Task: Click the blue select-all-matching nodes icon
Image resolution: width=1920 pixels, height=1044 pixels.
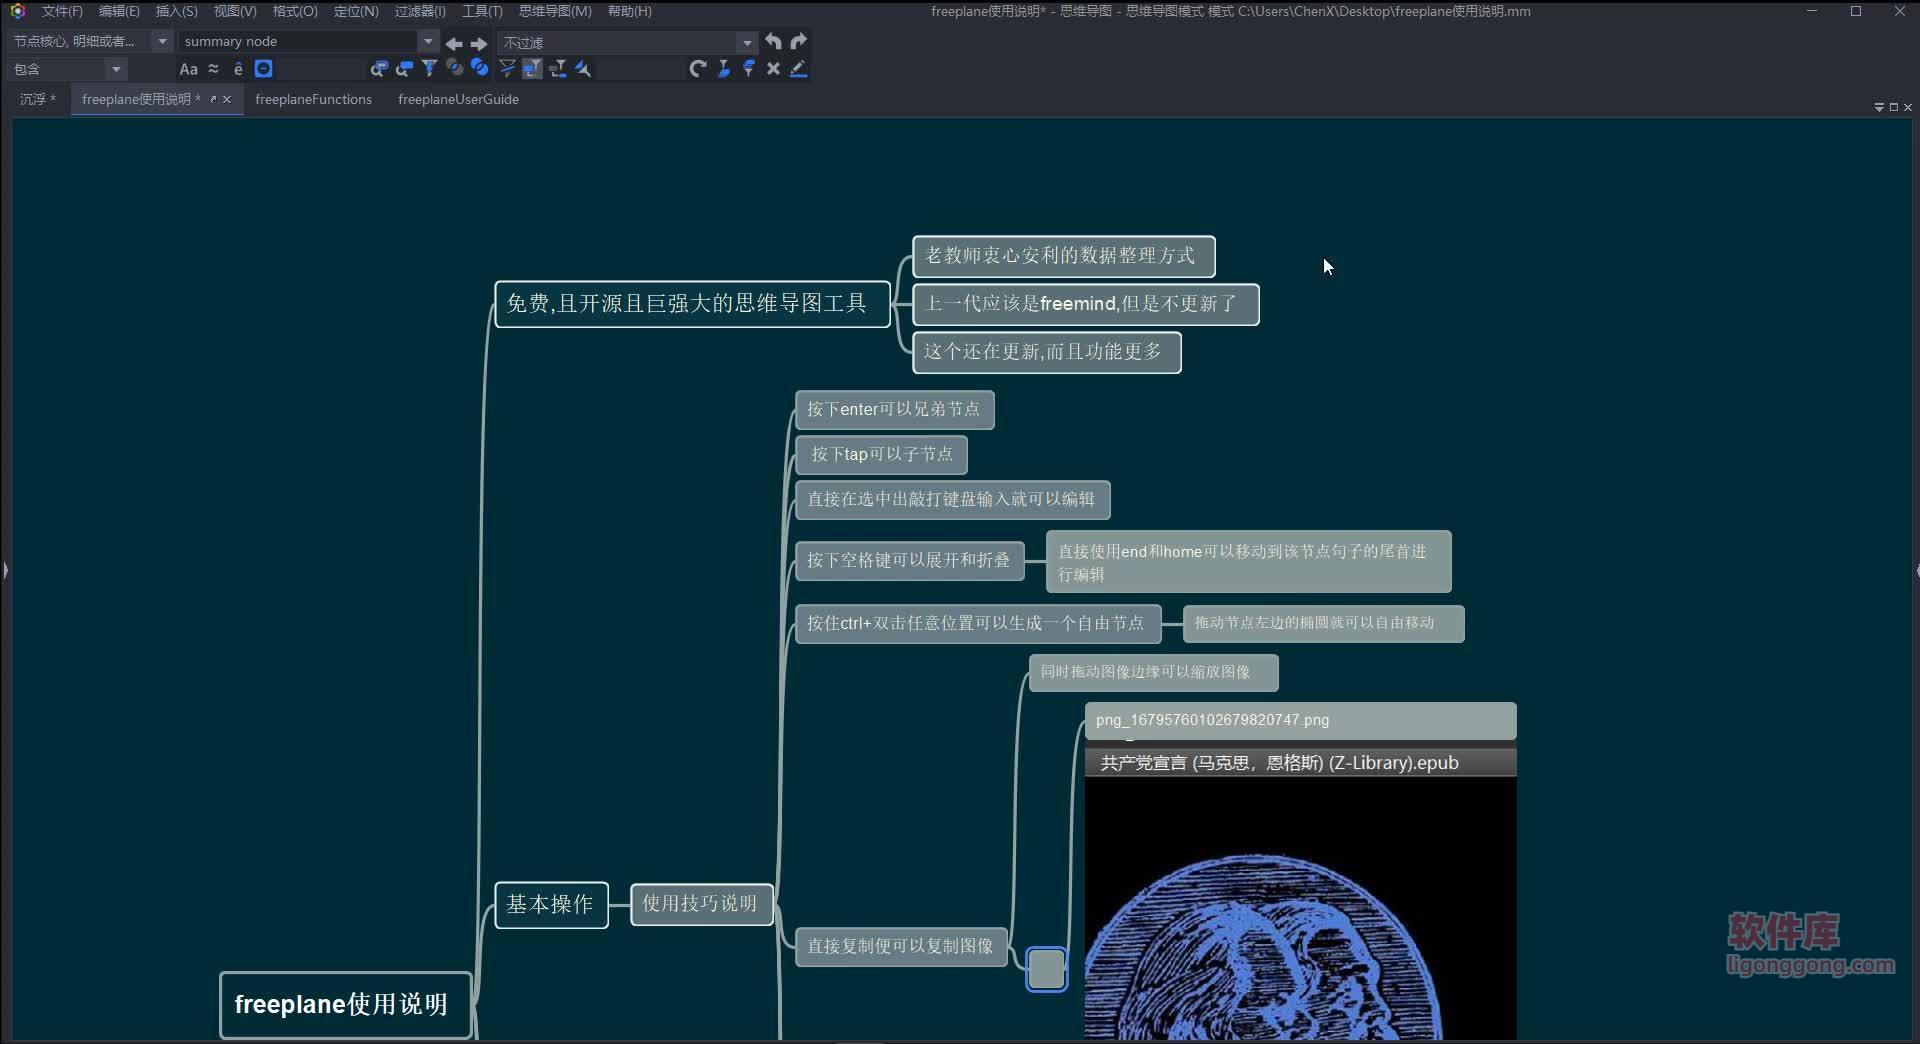Action: tap(479, 68)
